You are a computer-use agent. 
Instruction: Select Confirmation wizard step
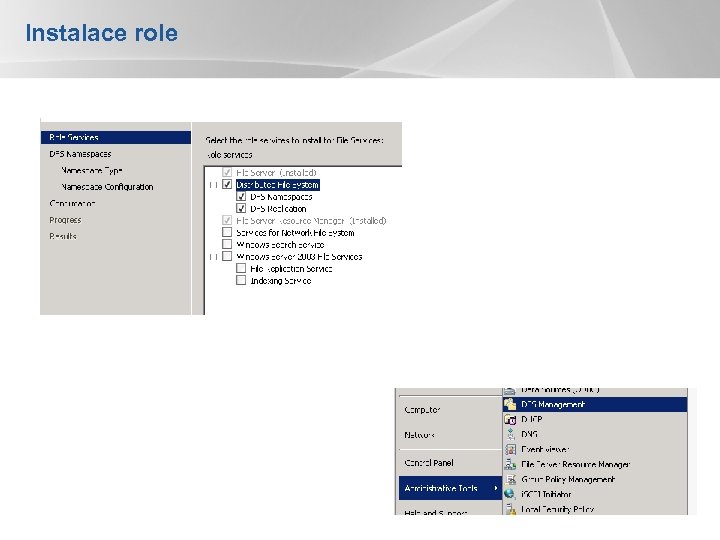click(72, 203)
